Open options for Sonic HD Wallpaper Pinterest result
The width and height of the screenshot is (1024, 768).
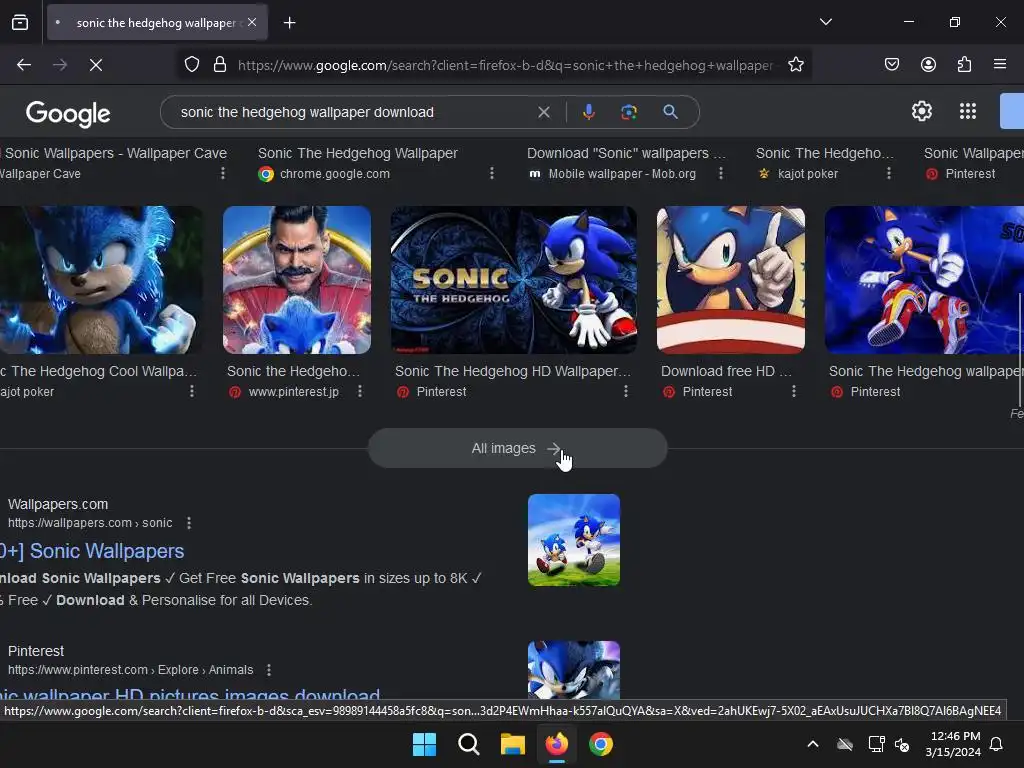click(x=626, y=391)
